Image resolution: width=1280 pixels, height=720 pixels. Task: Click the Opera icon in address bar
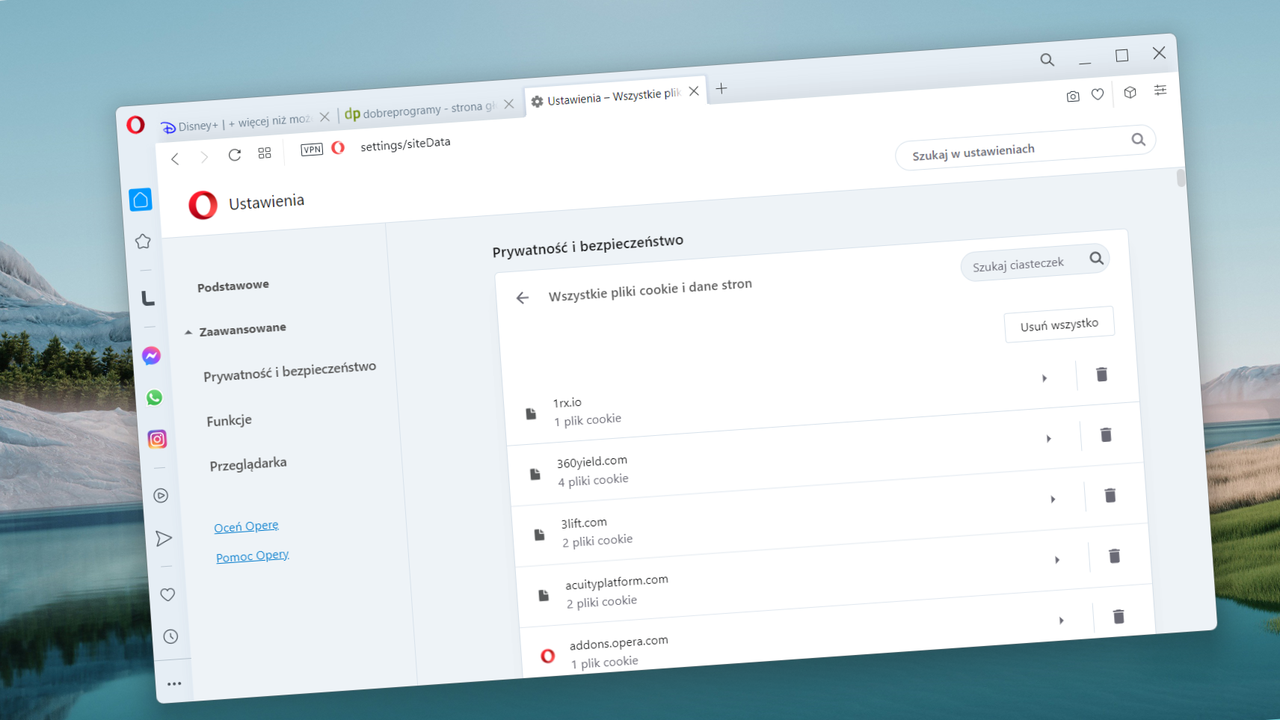coord(338,148)
